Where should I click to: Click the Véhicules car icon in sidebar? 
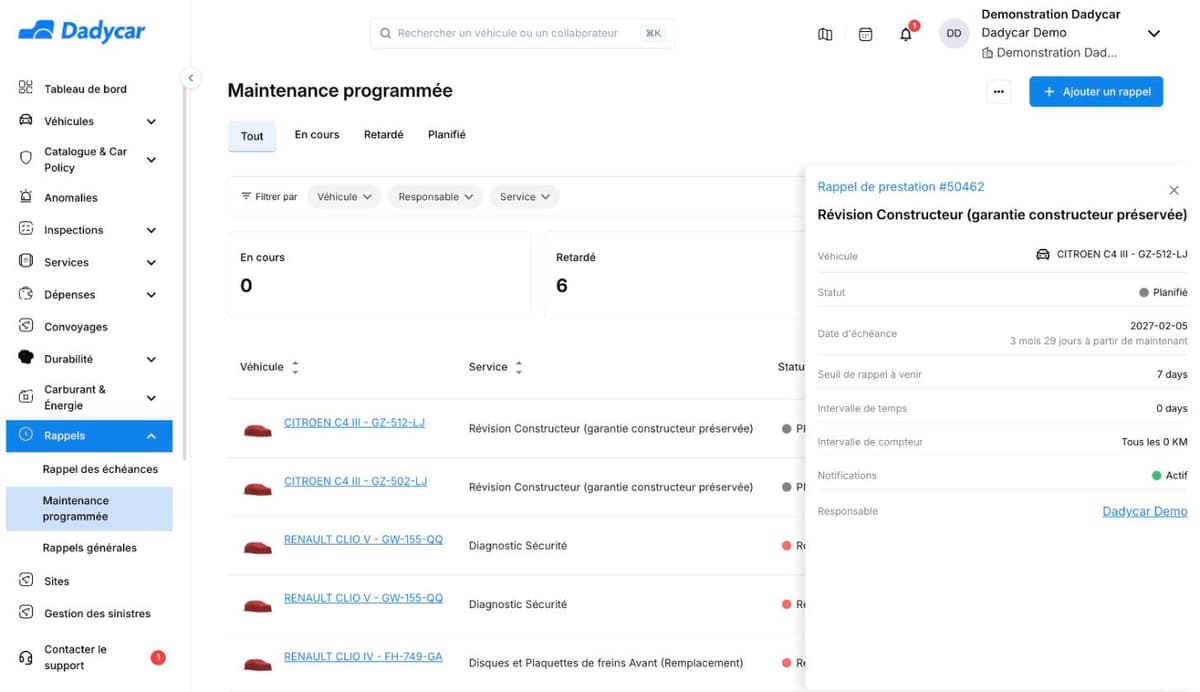[26, 120]
